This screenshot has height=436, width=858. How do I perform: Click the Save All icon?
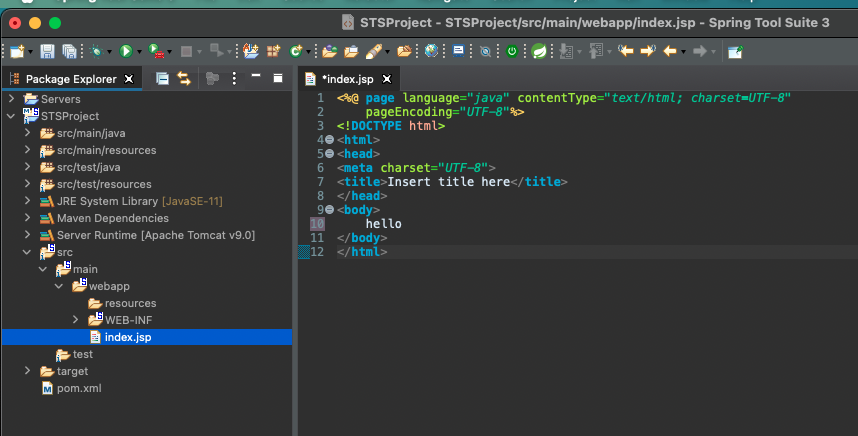point(69,51)
